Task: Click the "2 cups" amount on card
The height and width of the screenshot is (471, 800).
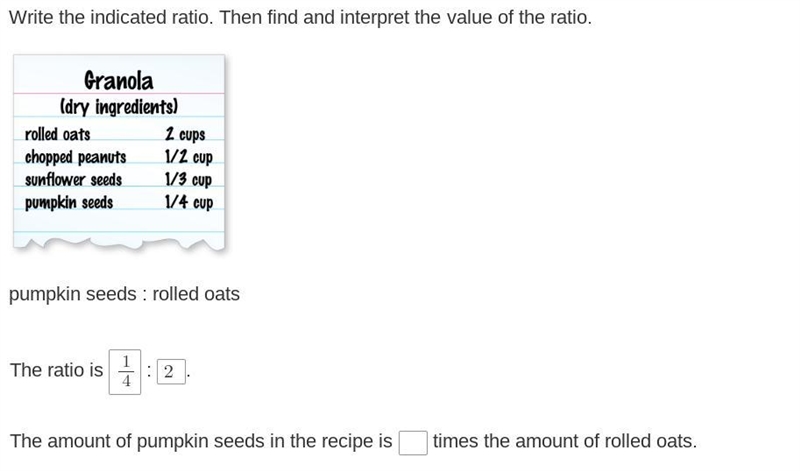Action: 185,134
